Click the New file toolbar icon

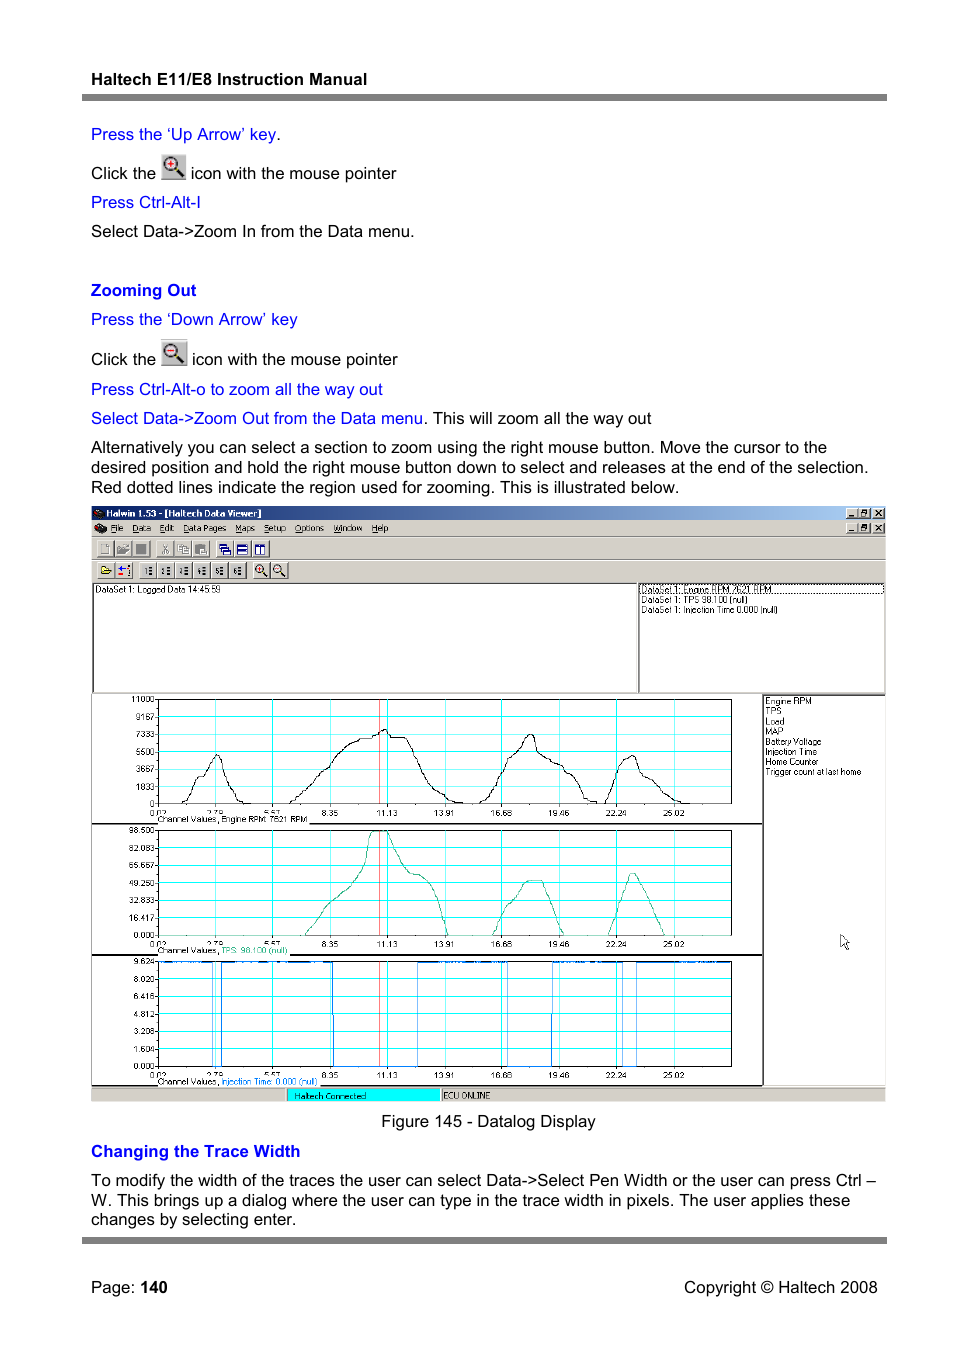point(105,549)
